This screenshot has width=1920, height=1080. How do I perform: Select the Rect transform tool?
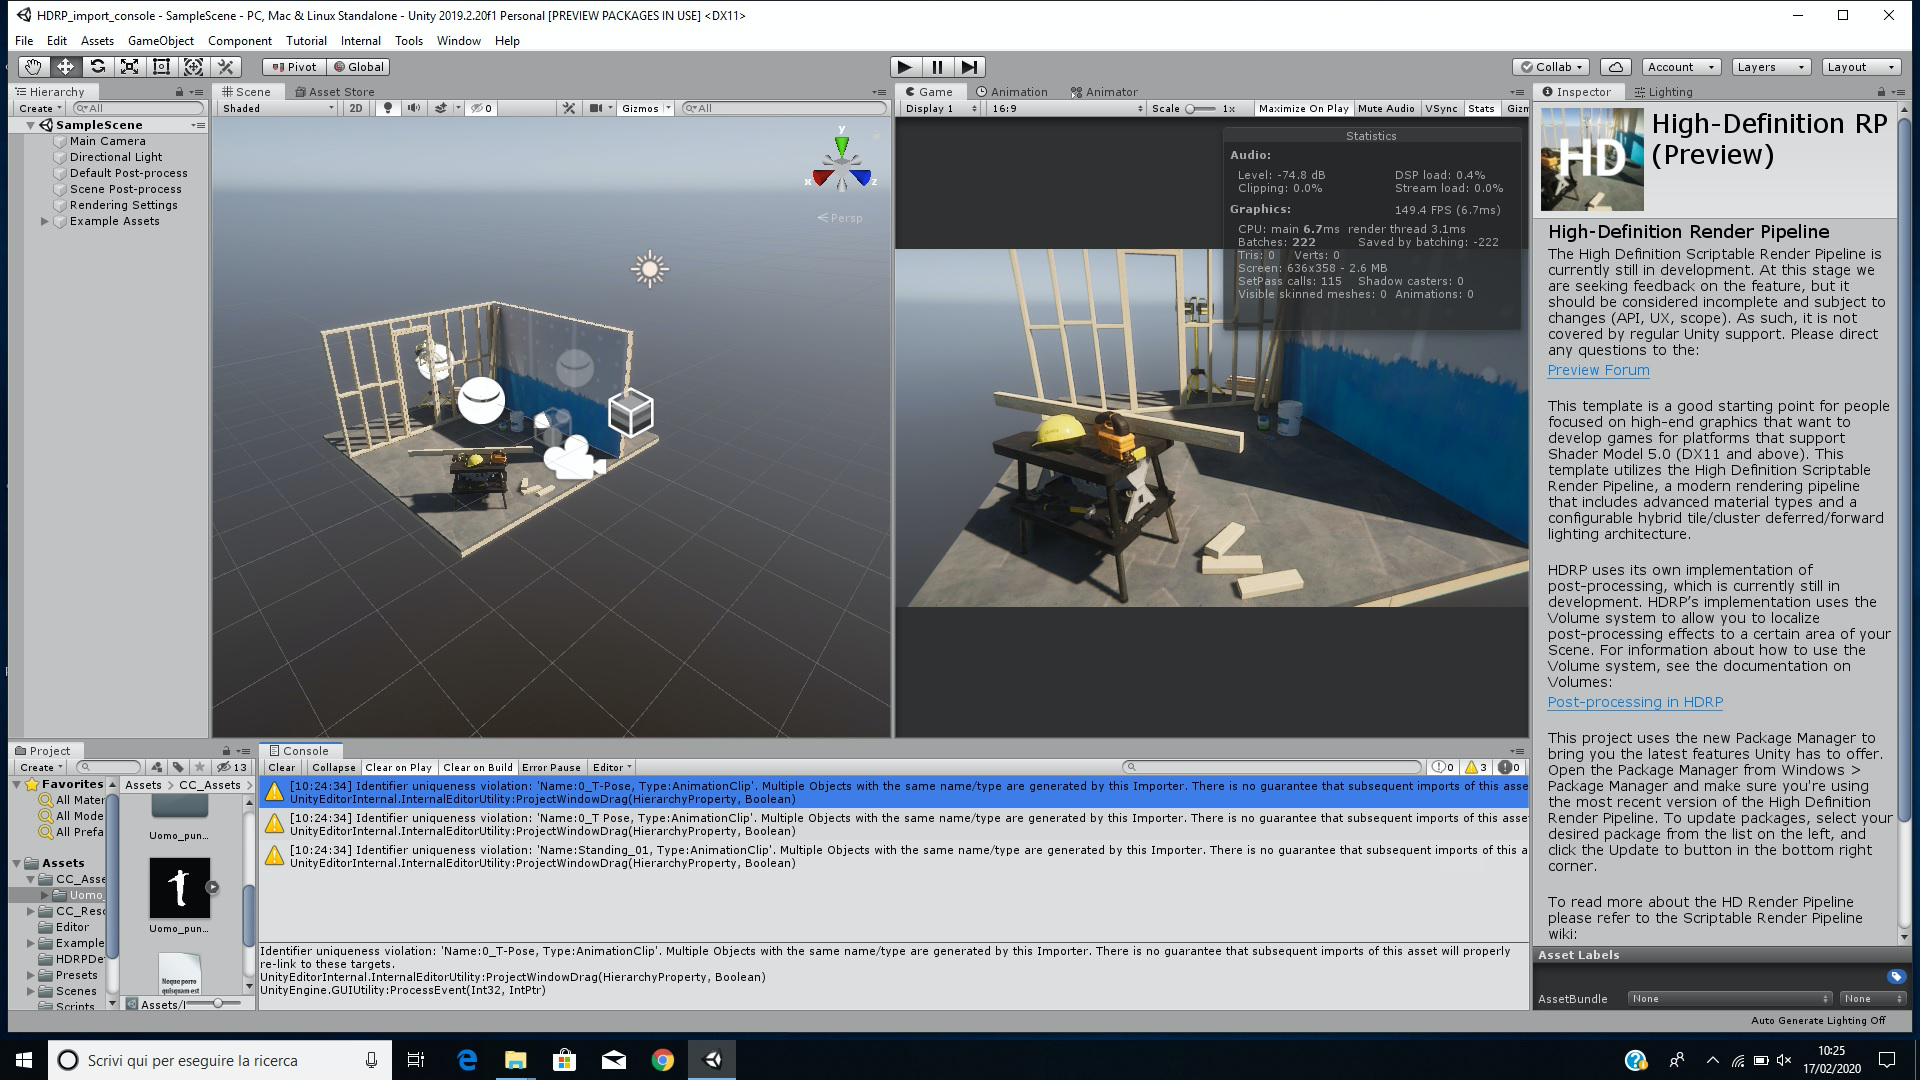tap(161, 67)
